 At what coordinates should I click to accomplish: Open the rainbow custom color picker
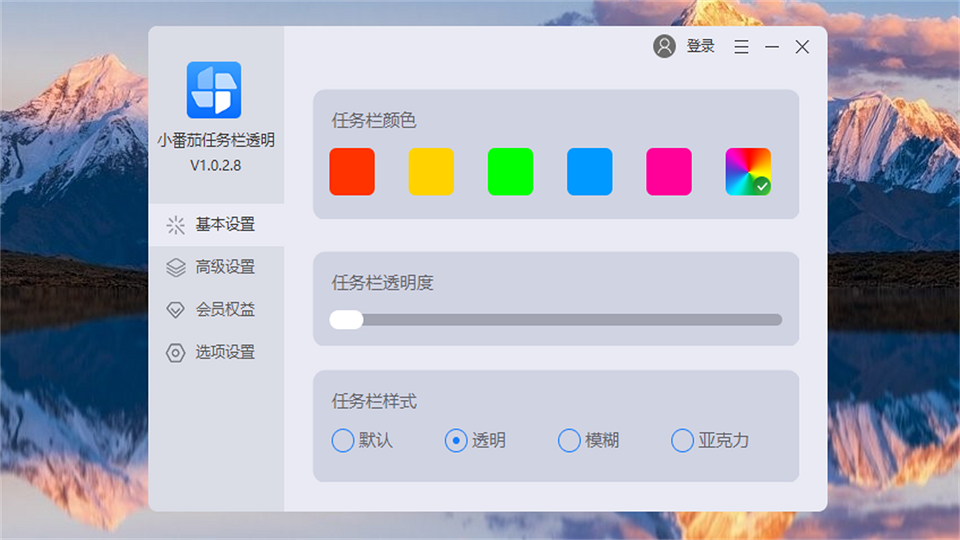tap(748, 171)
